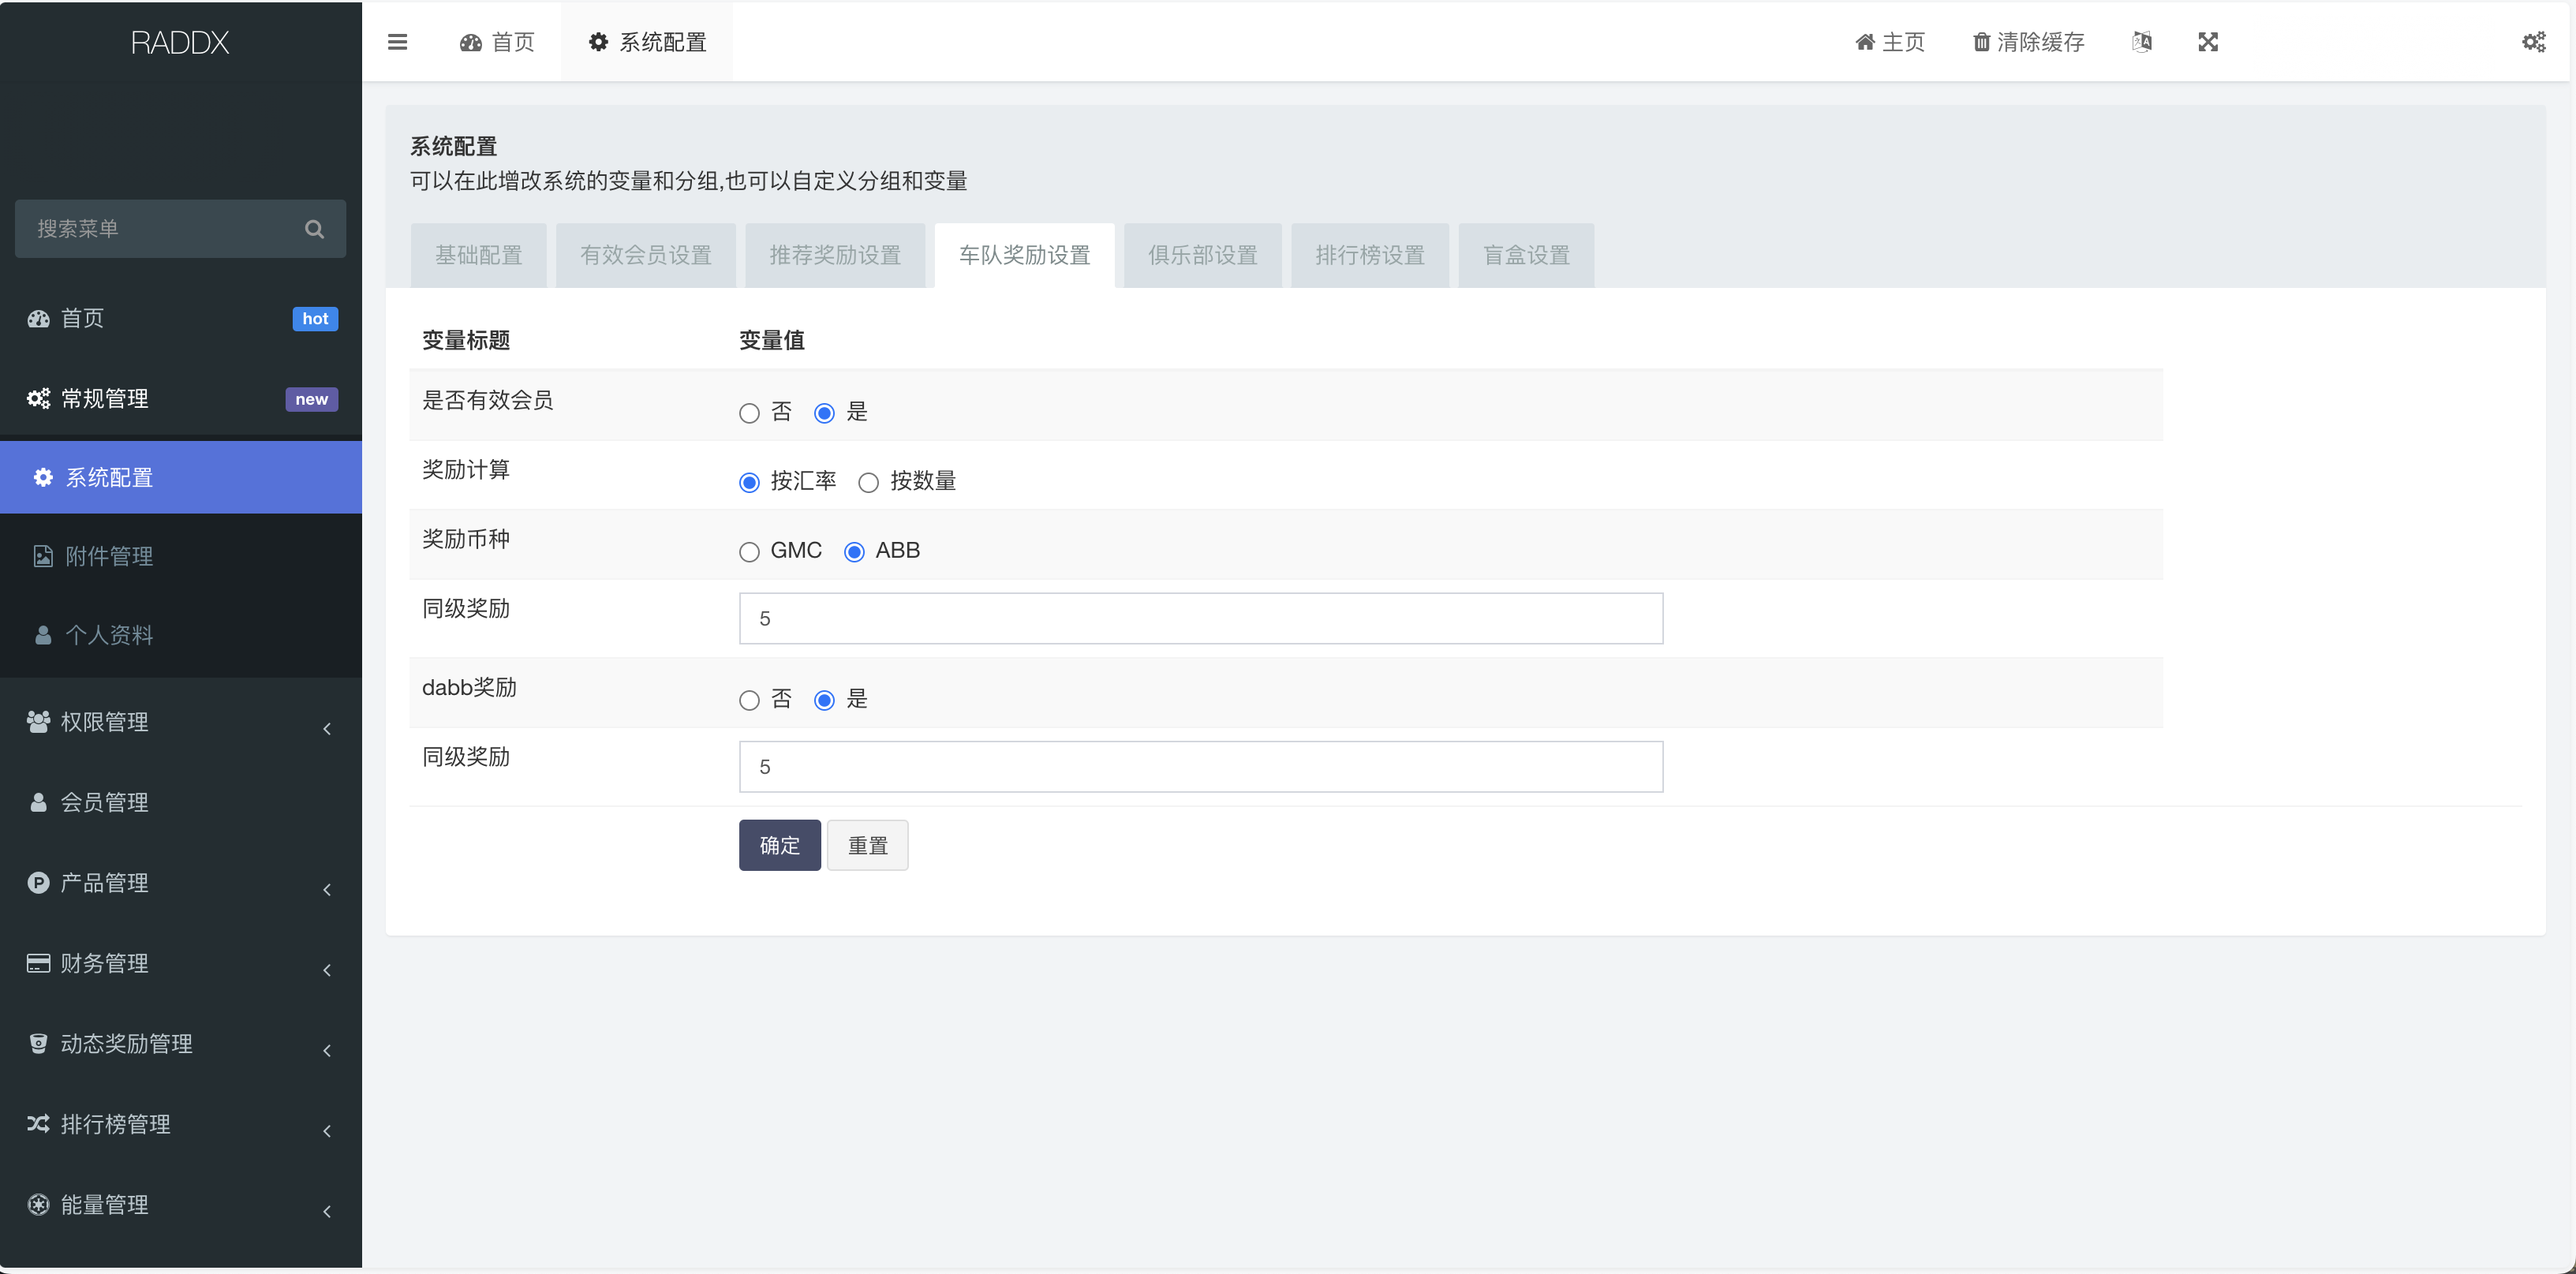Open 个人资料 profile from the sidebar
2576x1274 pixels.
pos(109,635)
